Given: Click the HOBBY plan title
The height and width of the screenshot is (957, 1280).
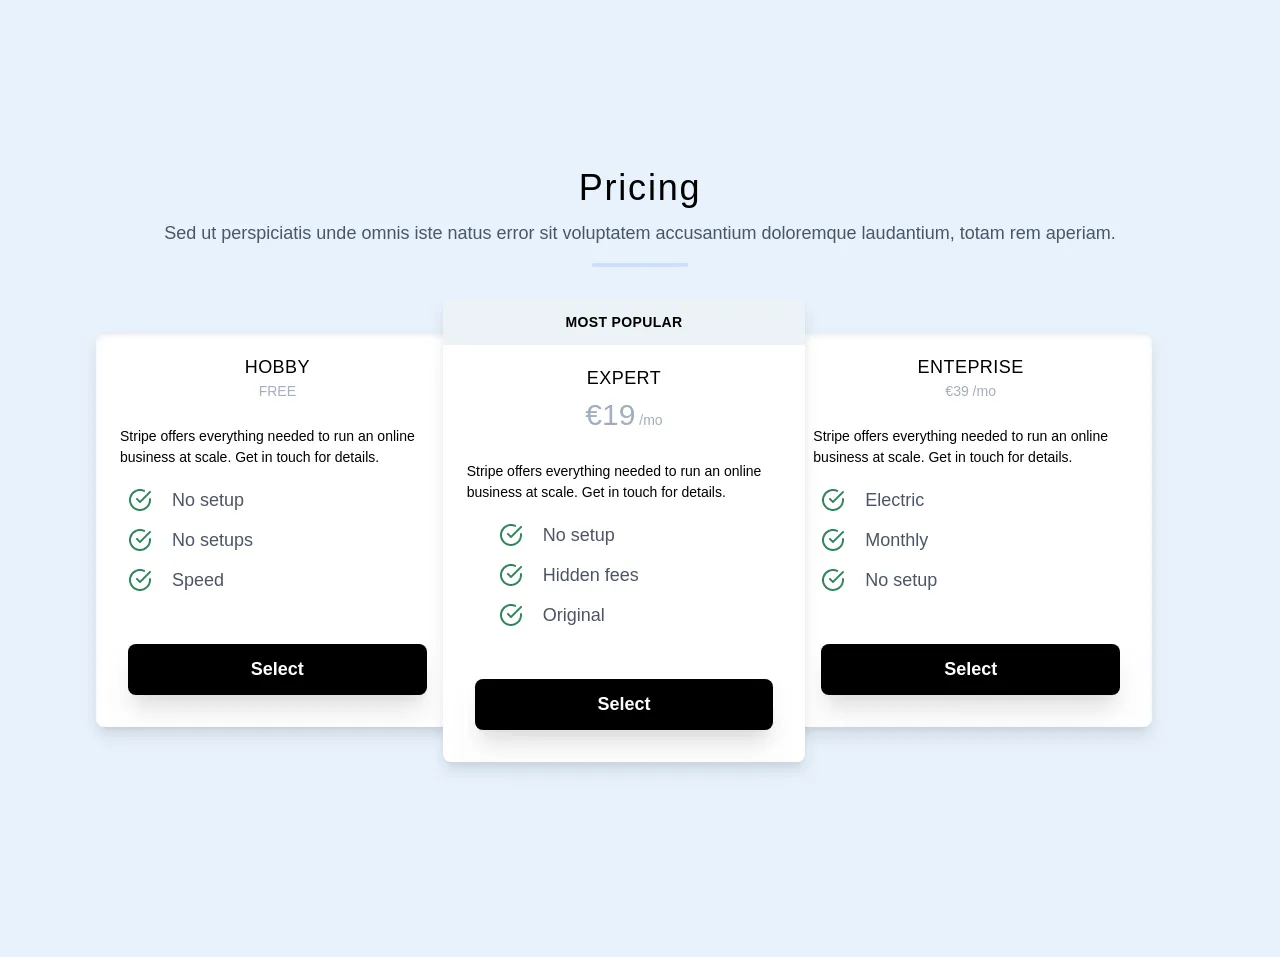Looking at the screenshot, I should [277, 367].
